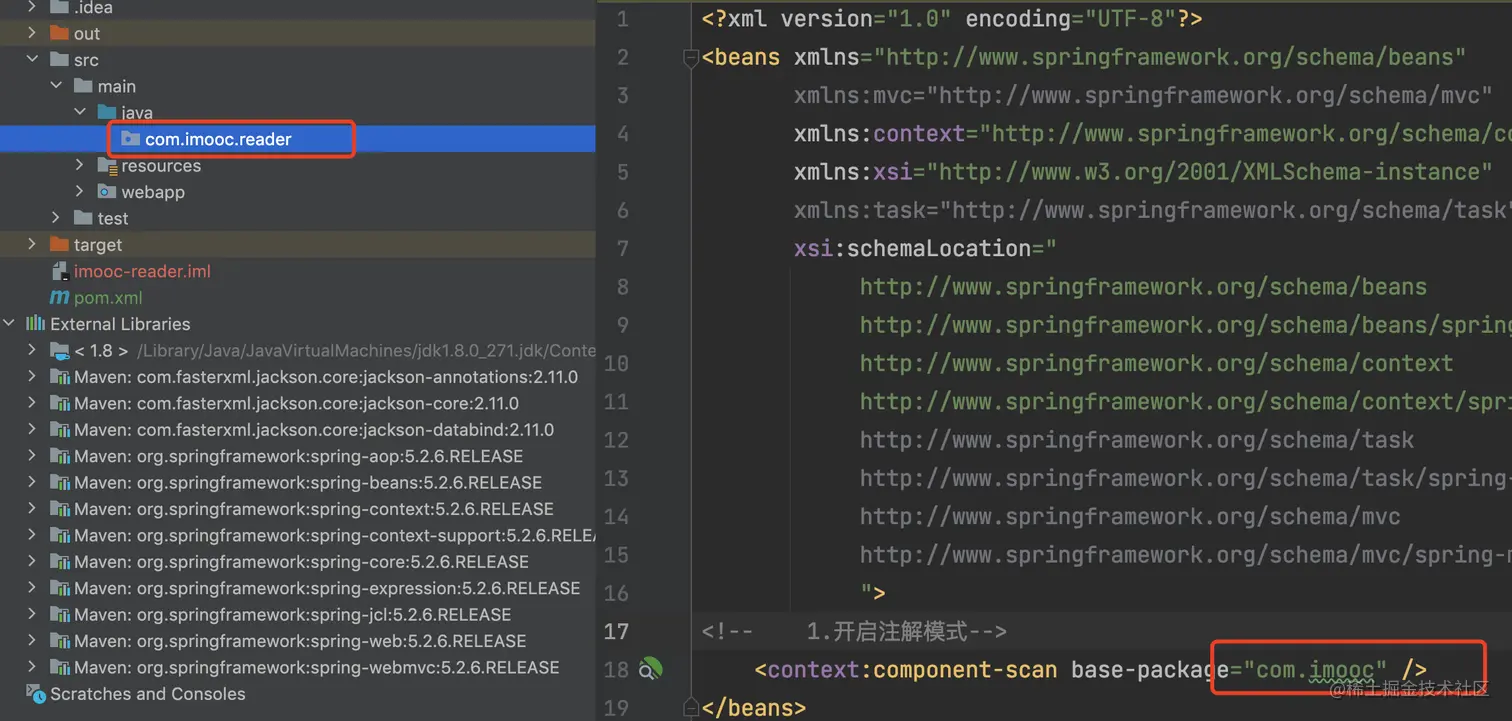Select pom.xml in the project tree
Screen dimensions: 1512x721
coord(108,298)
